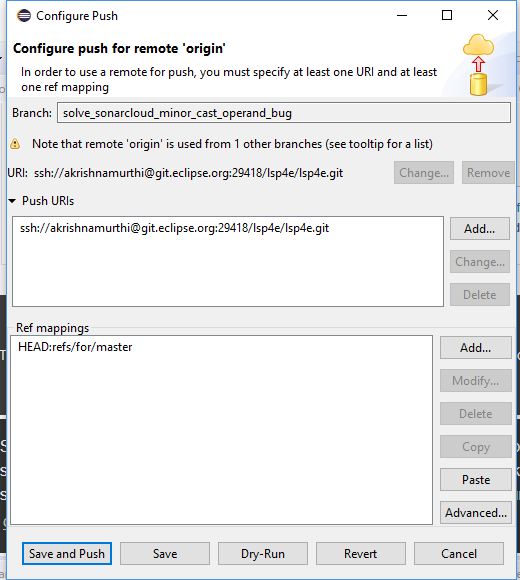Click the cloud push banner image
Viewport: 520px width, 580px height.
[478, 65]
